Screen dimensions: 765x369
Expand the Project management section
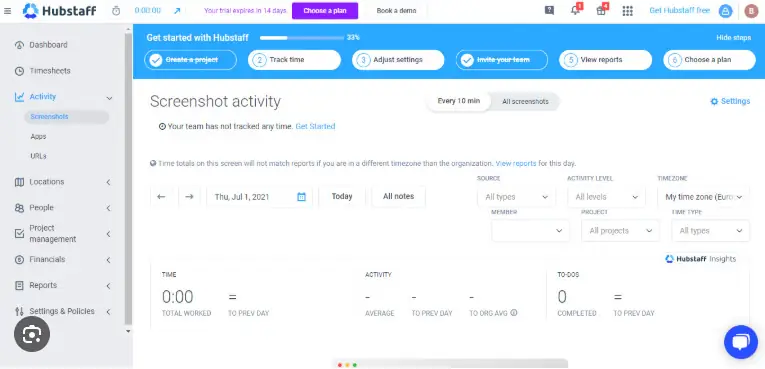pos(108,234)
